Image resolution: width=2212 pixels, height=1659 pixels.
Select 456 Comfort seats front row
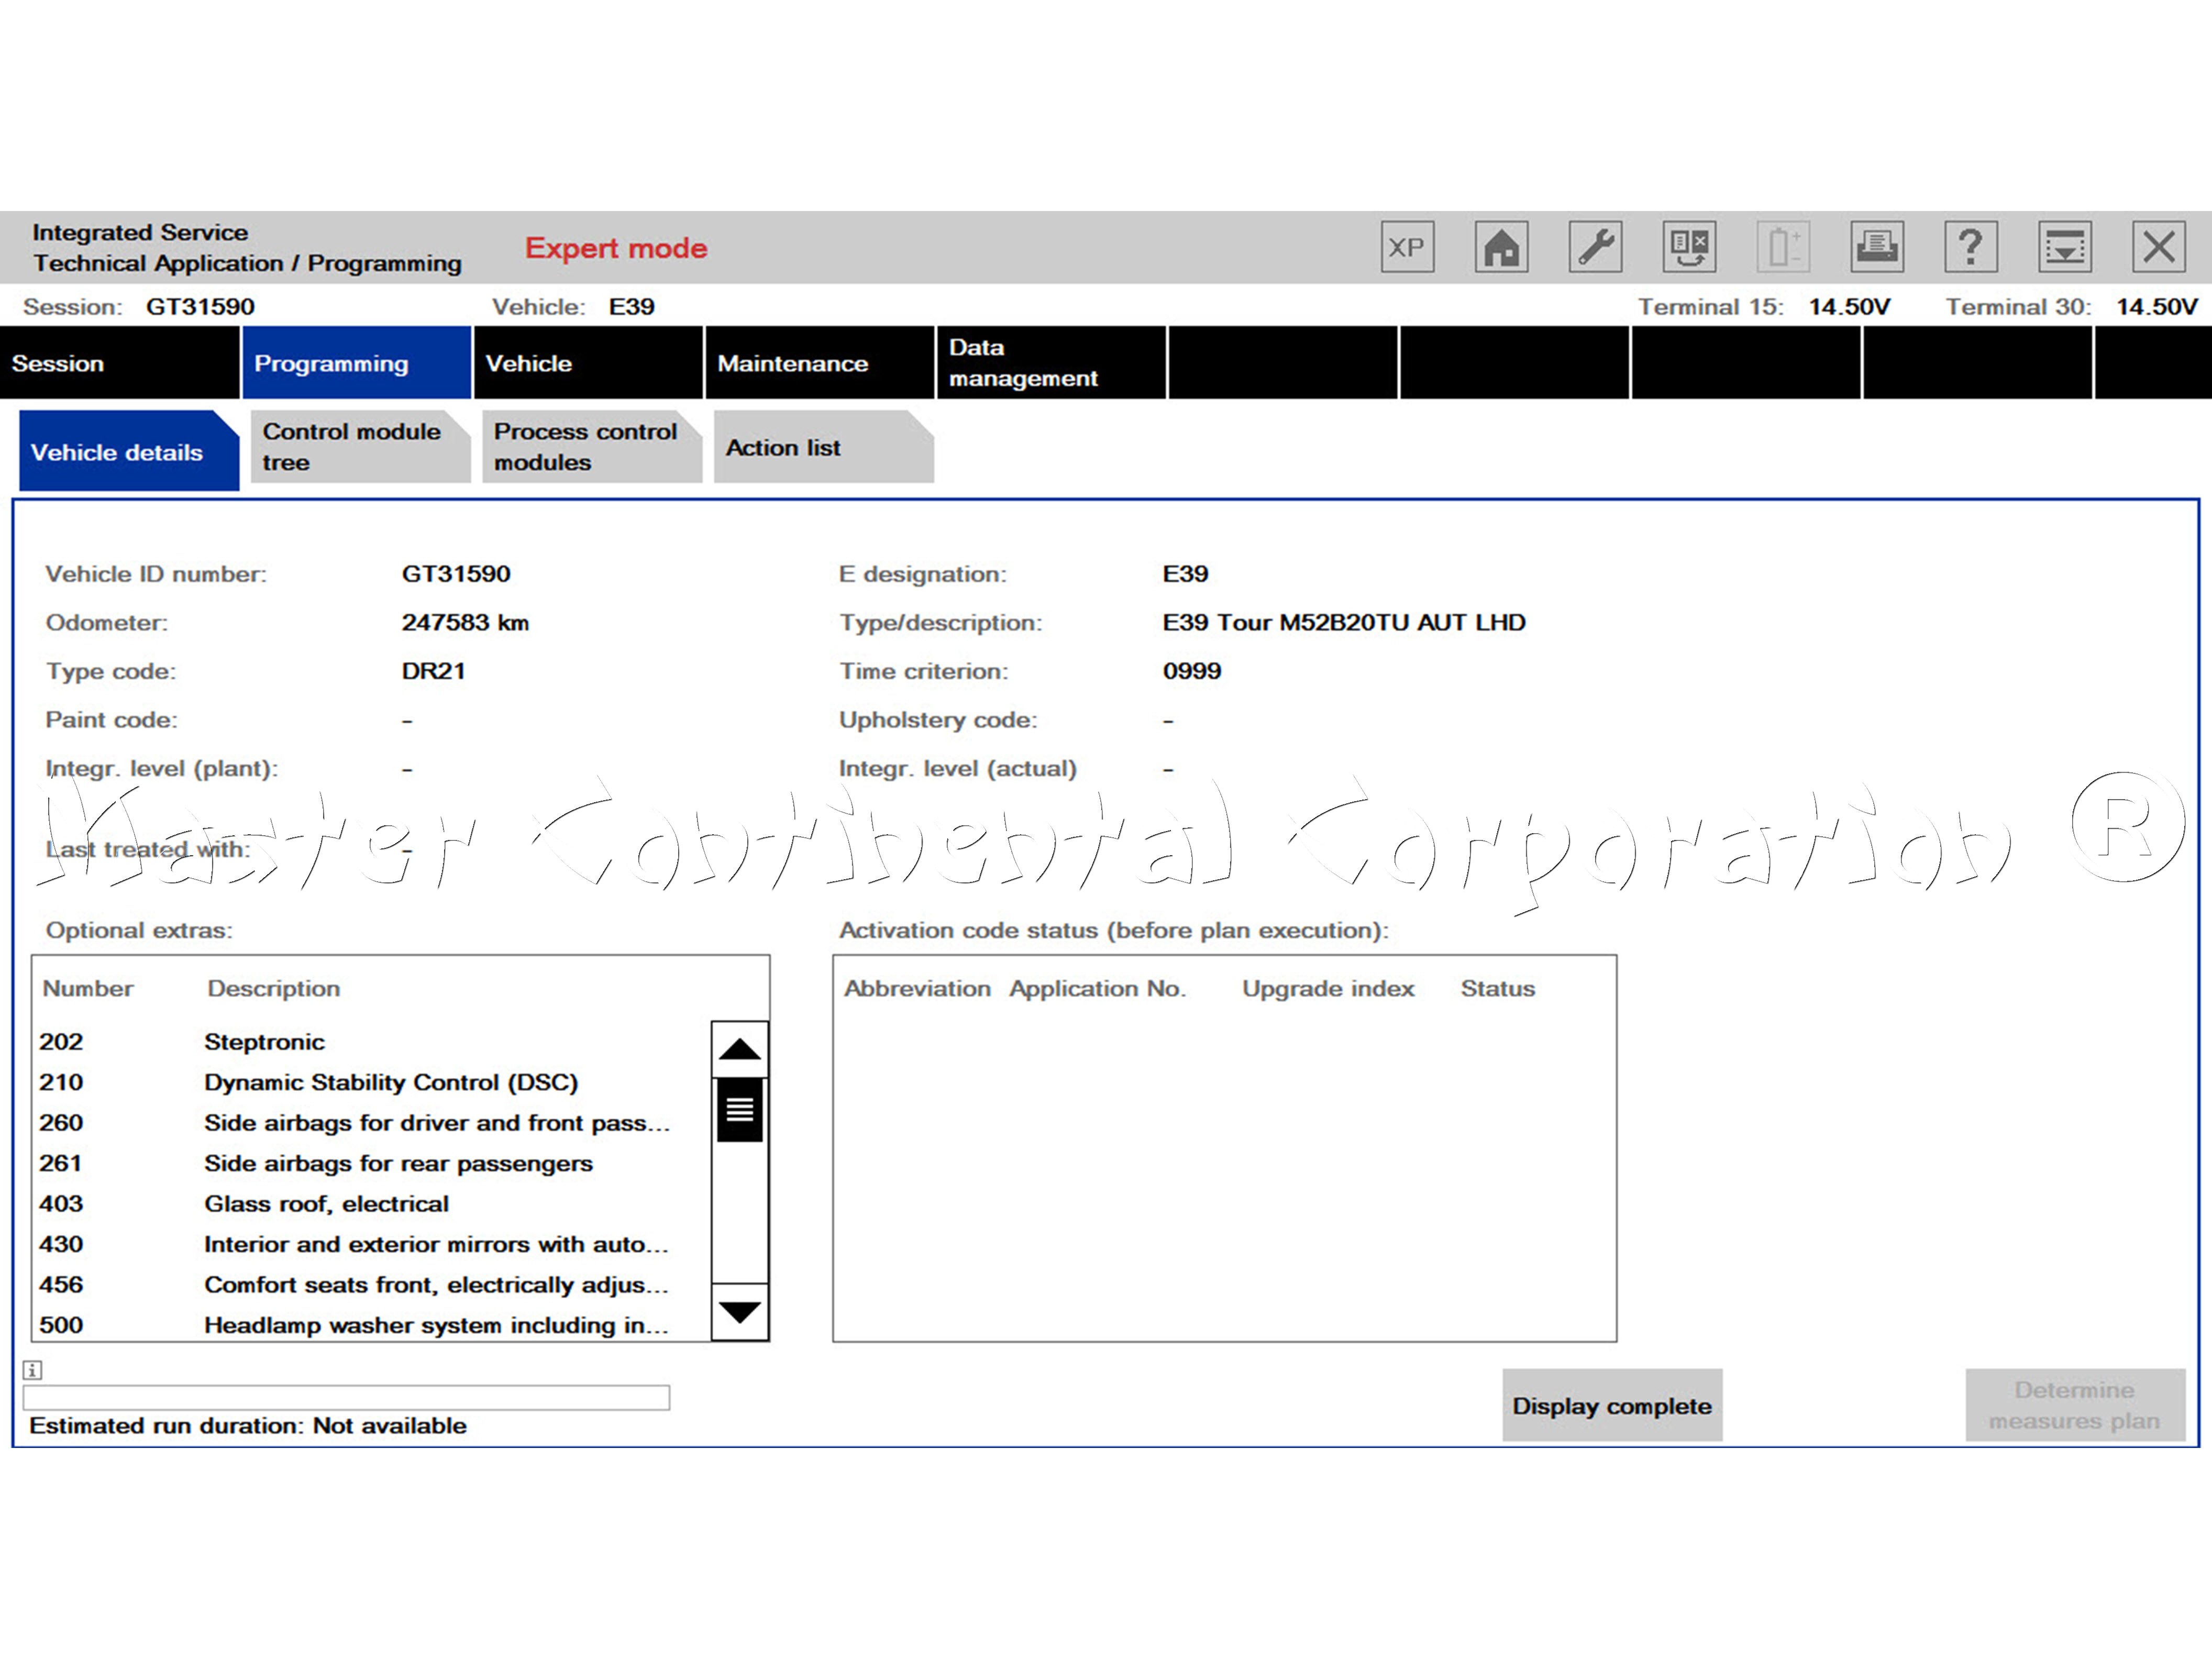click(x=371, y=1285)
